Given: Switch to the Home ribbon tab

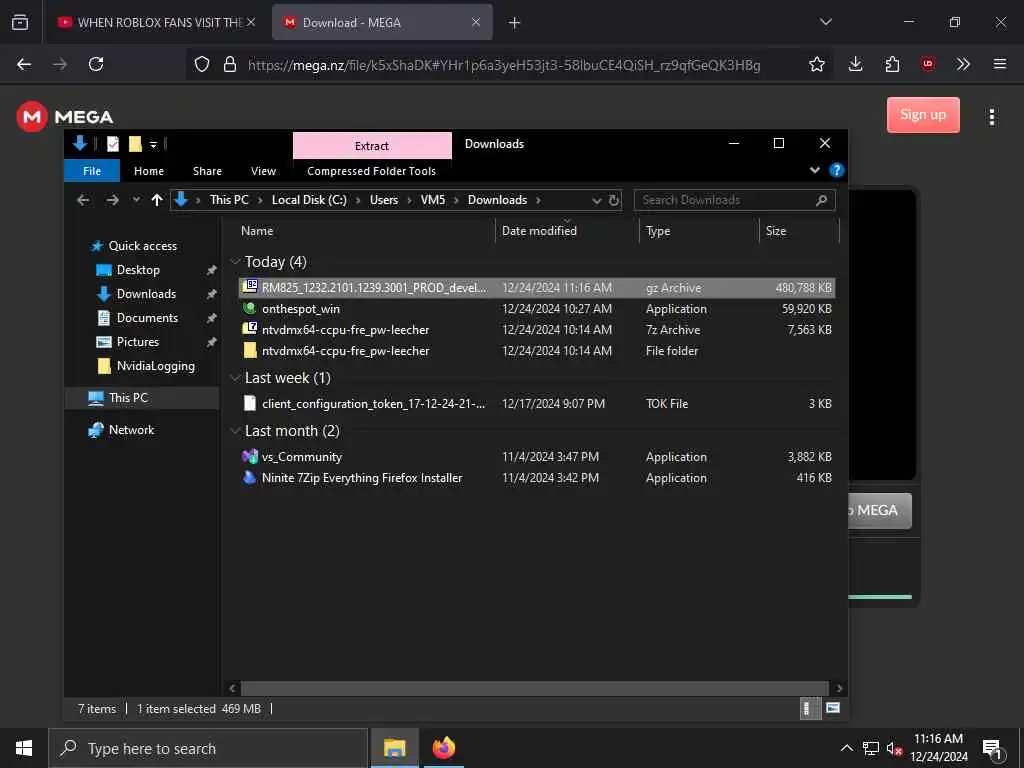Looking at the screenshot, I should click(x=149, y=171).
